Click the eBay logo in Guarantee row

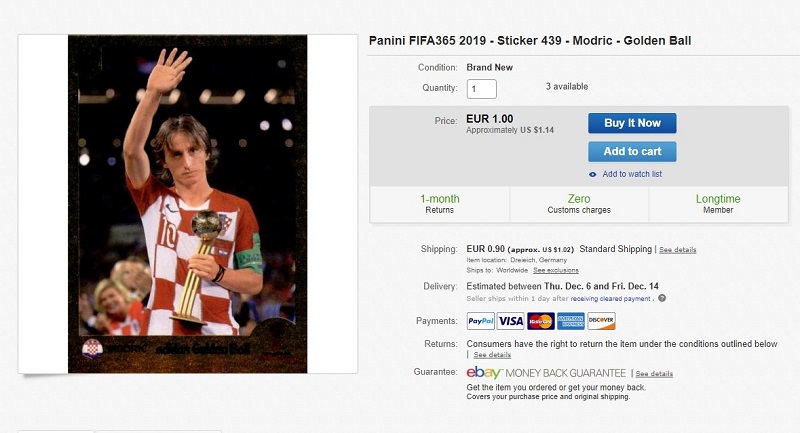pyautogui.click(x=485, y=373)
